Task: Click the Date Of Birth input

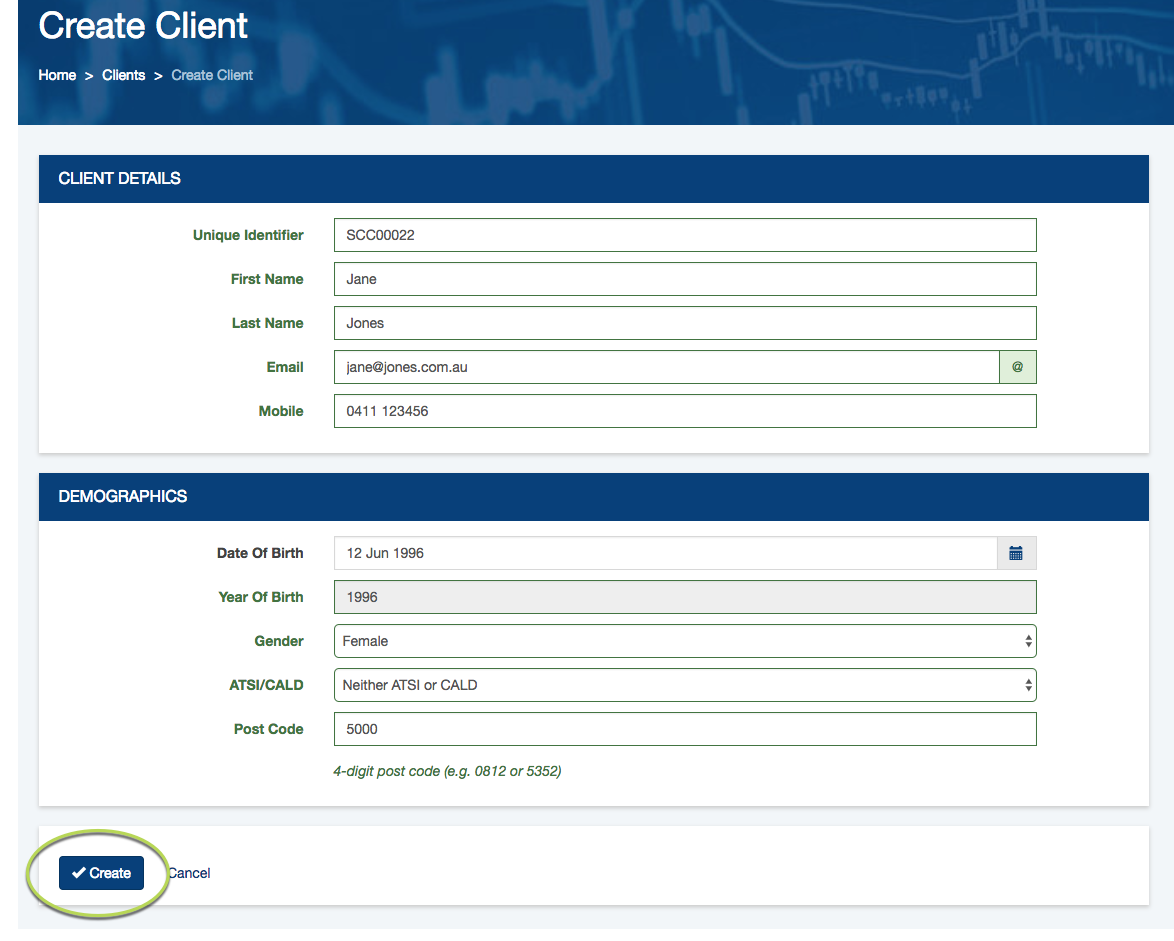Action: (x=666, y=553)
